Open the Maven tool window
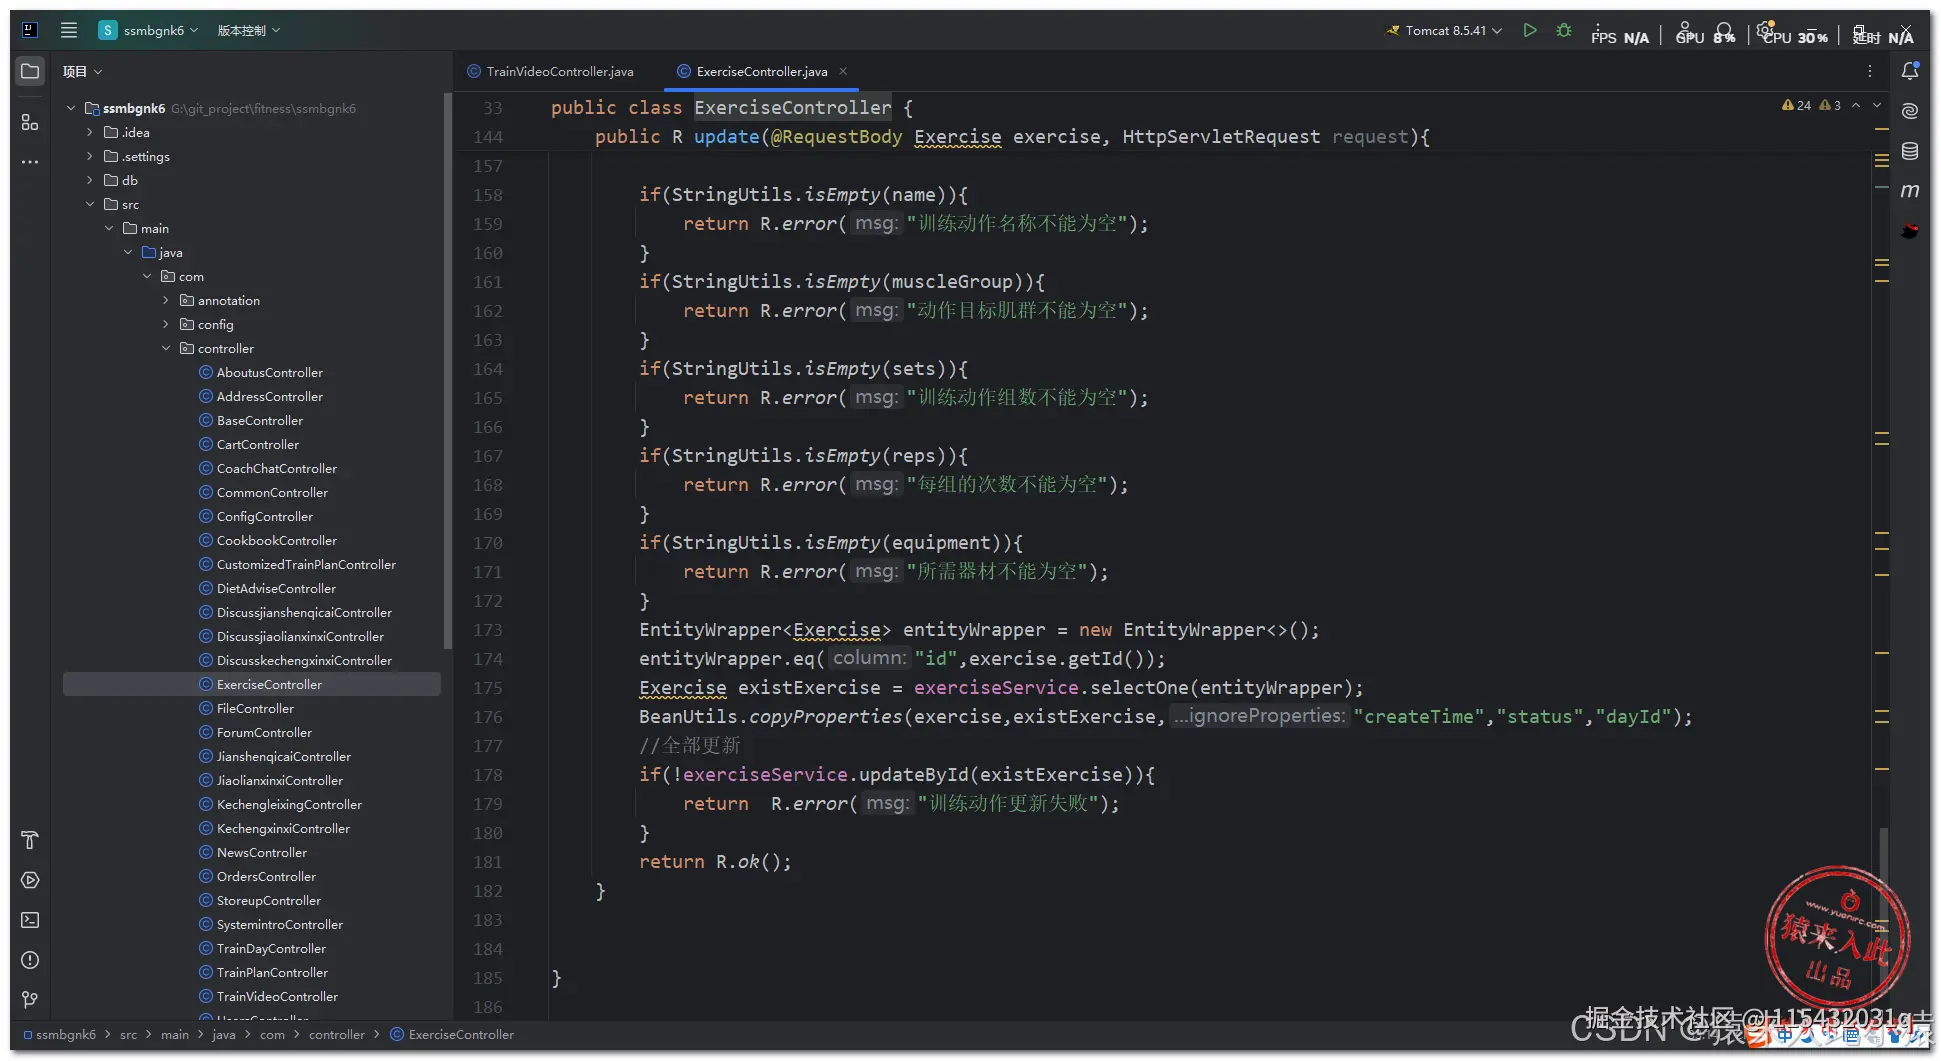This screenshot has height=1061, width=1941. [x=1910, y=190]
